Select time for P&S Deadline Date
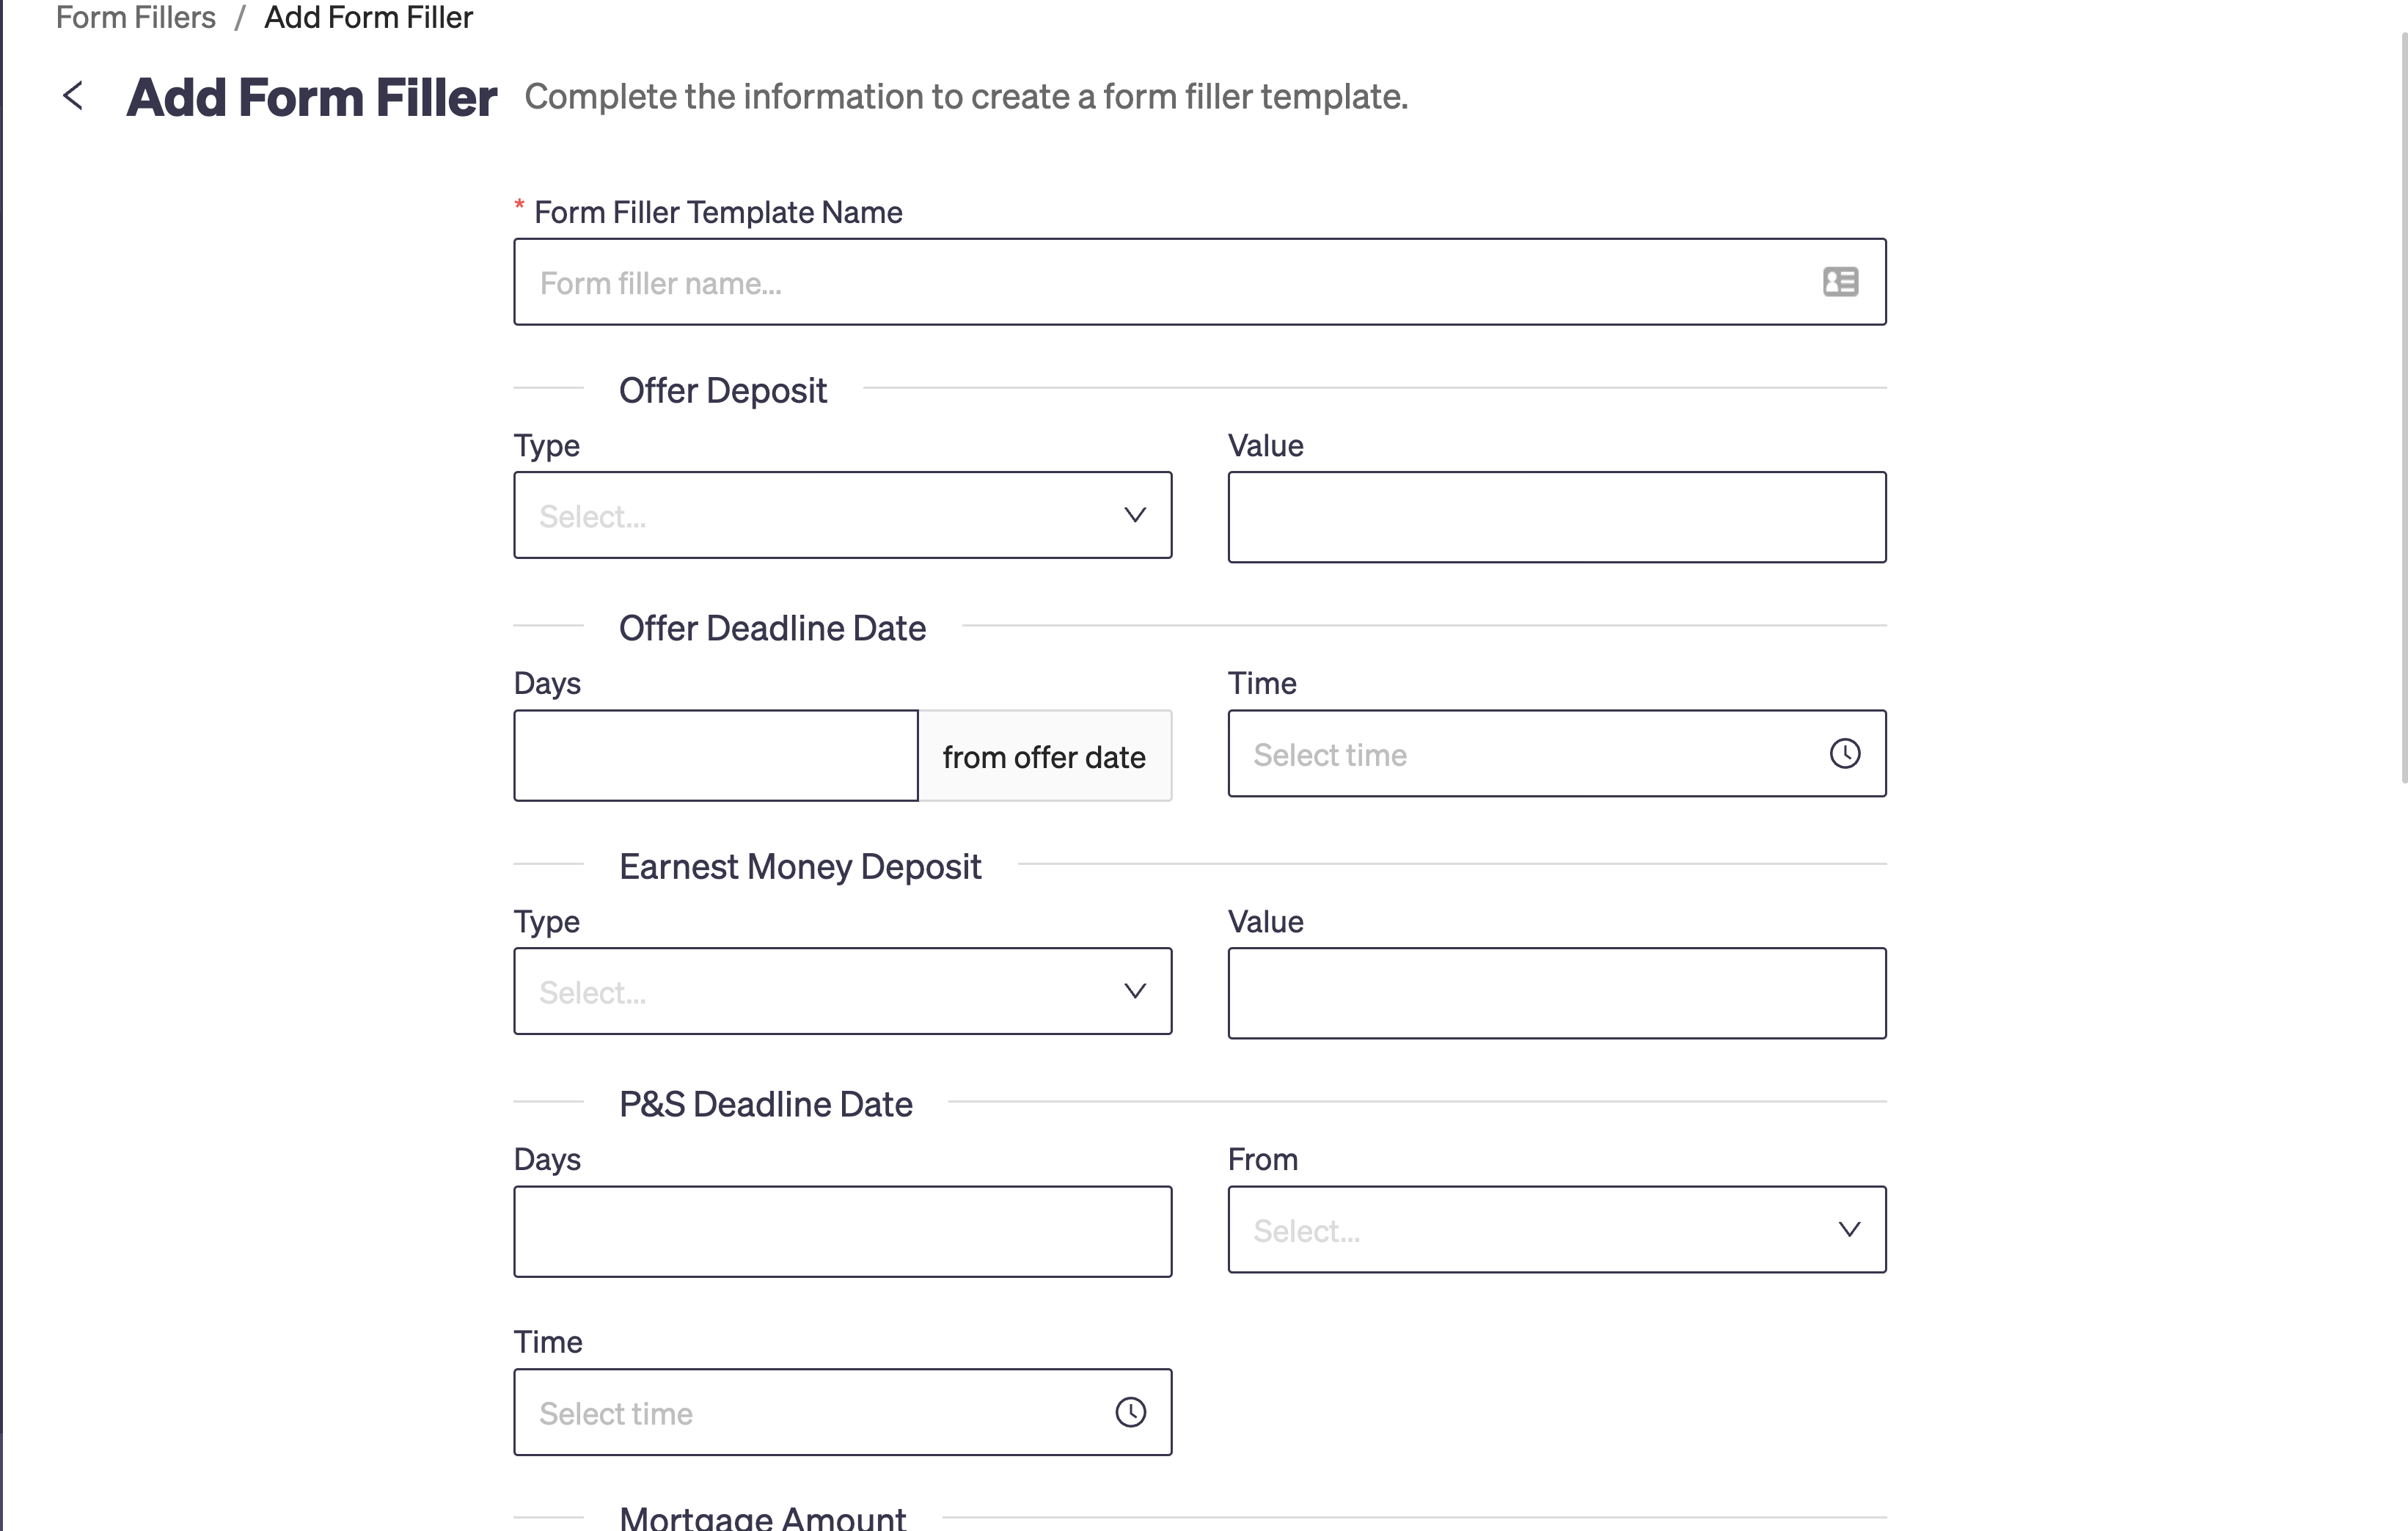Image resolution: width=2408 pixels, height=1531 pixels. pyautogui.click(x=842, y=1412)
